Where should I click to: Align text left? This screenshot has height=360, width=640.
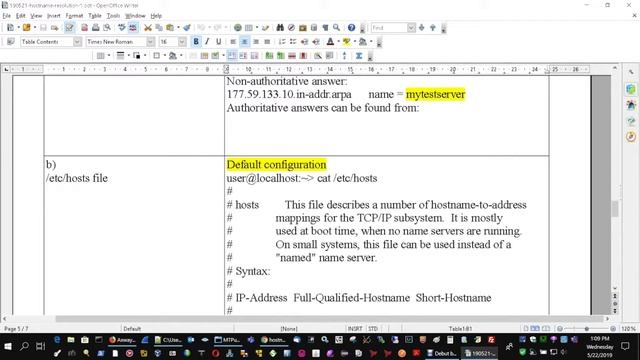233,42
